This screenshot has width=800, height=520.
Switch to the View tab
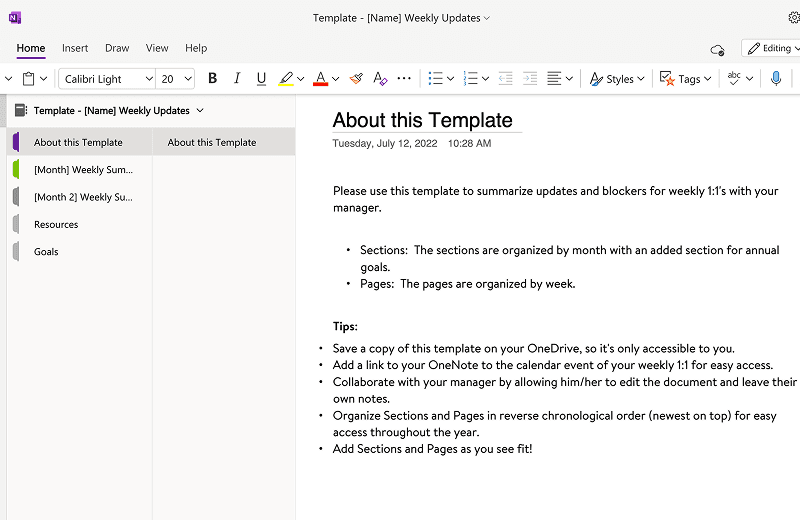(157, 48)
